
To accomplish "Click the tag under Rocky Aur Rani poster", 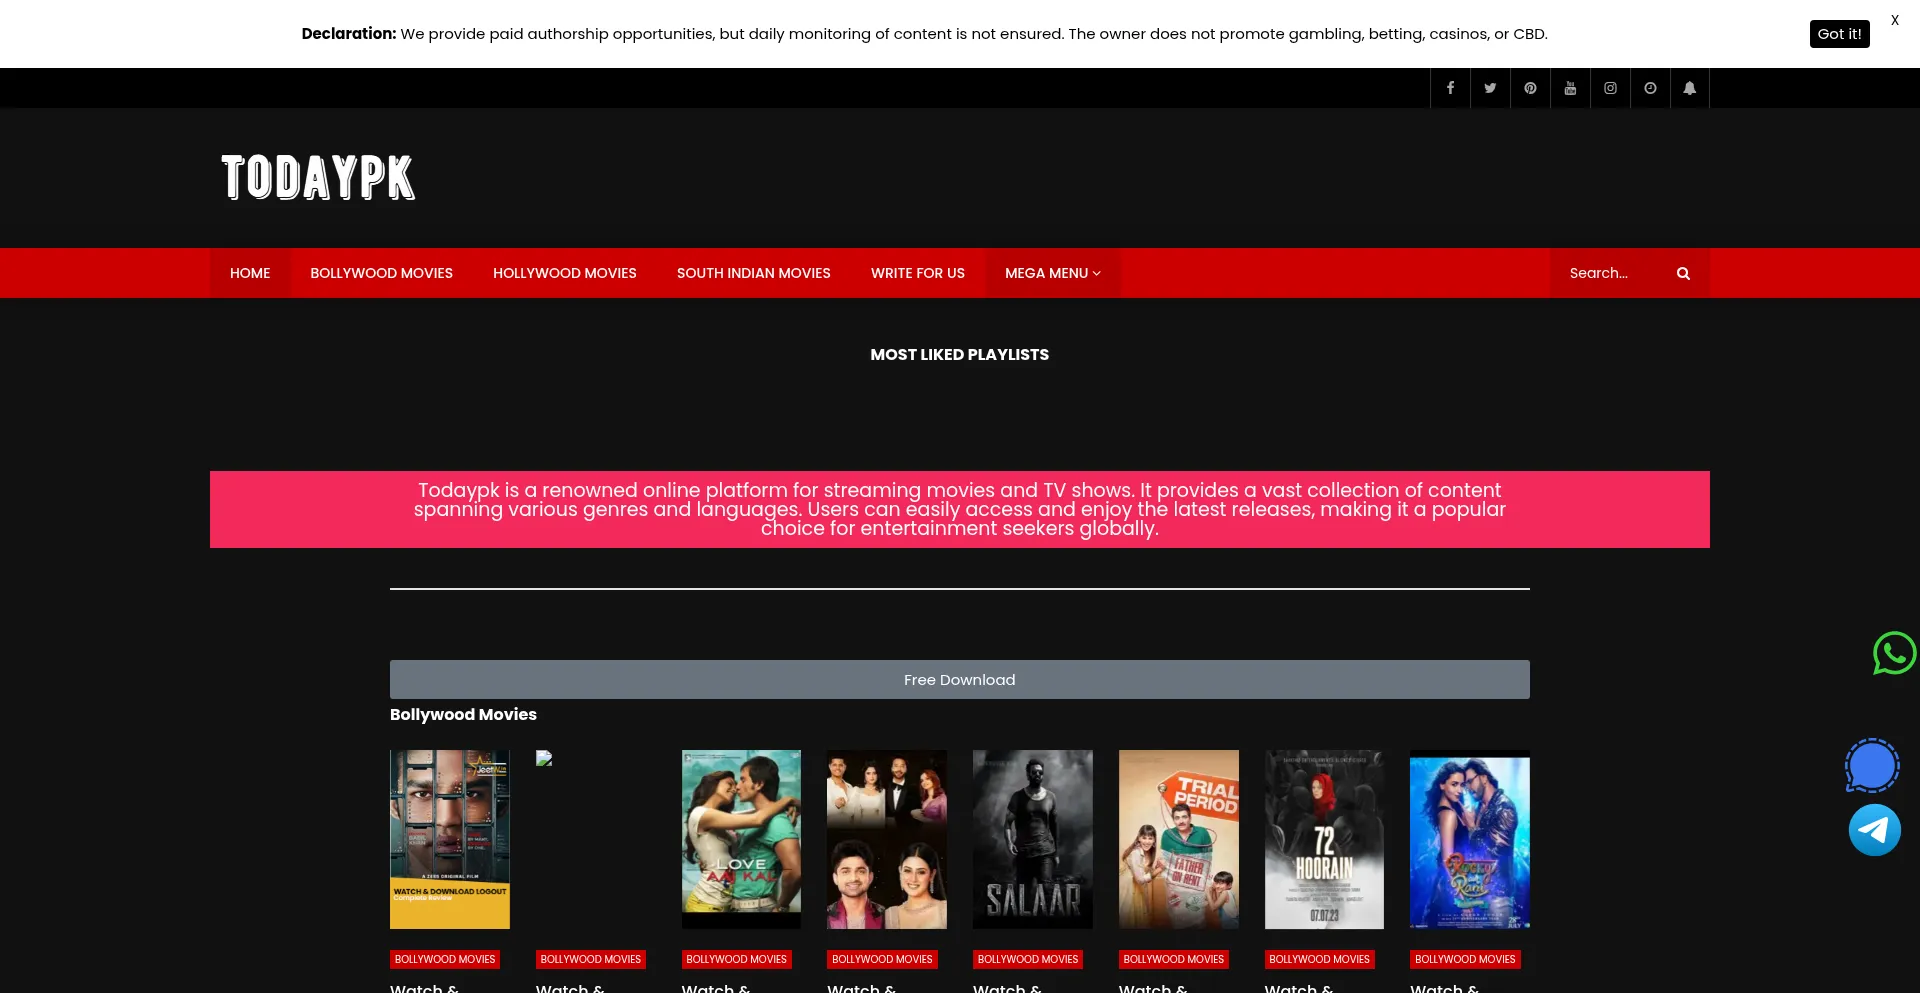I will (1465, 959).
